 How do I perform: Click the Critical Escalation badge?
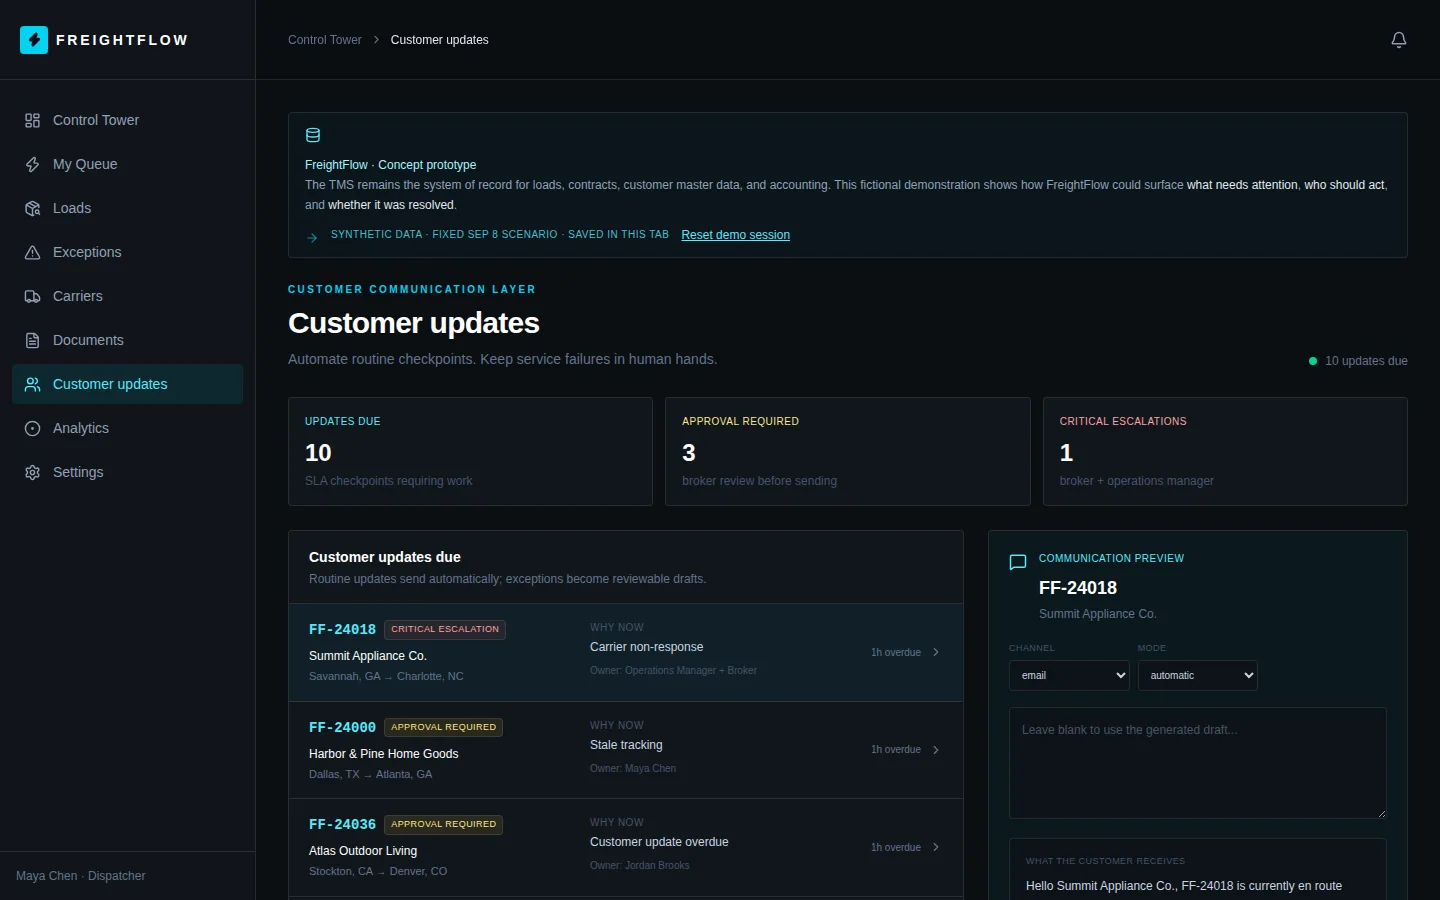[x=445, y=629]
